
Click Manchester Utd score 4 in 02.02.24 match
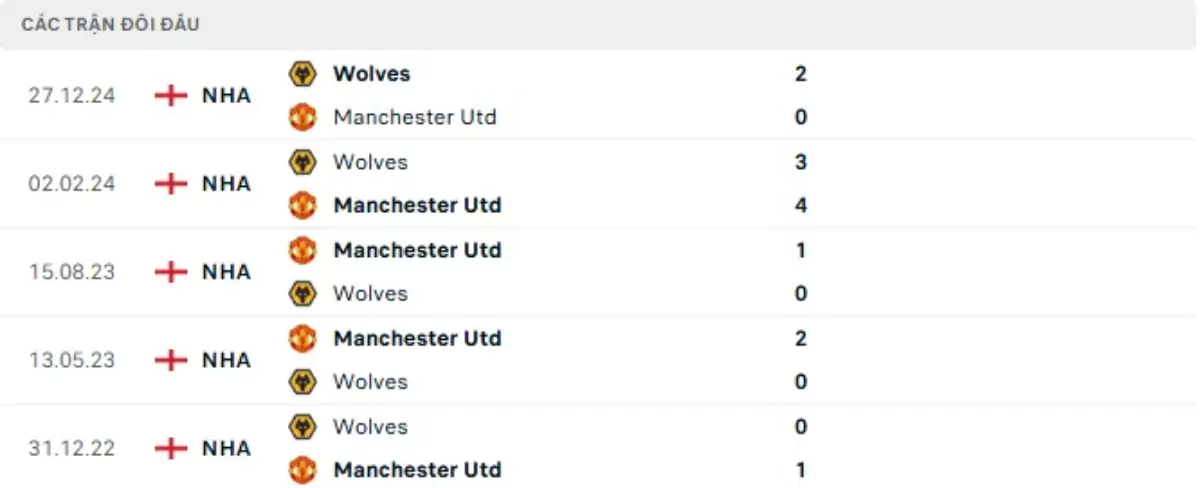800,206
